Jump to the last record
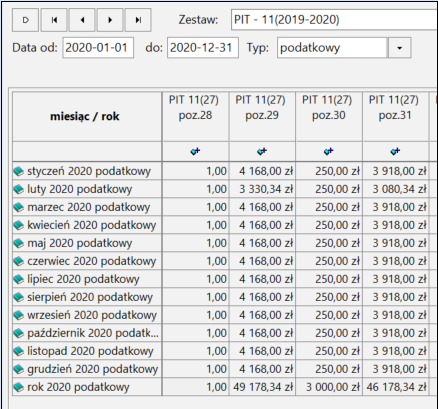The height and width of the screenshot is (409, 438). (138, 20)
